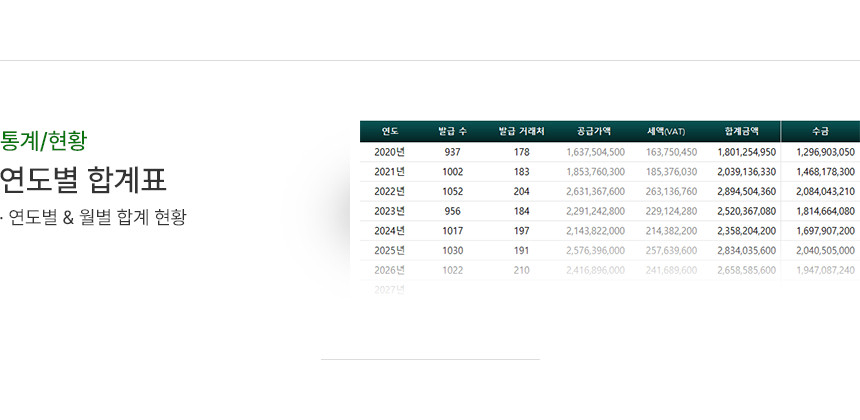860x420 pixels.
Task: Select the 세액(VAT) column header
Action: 666,131
